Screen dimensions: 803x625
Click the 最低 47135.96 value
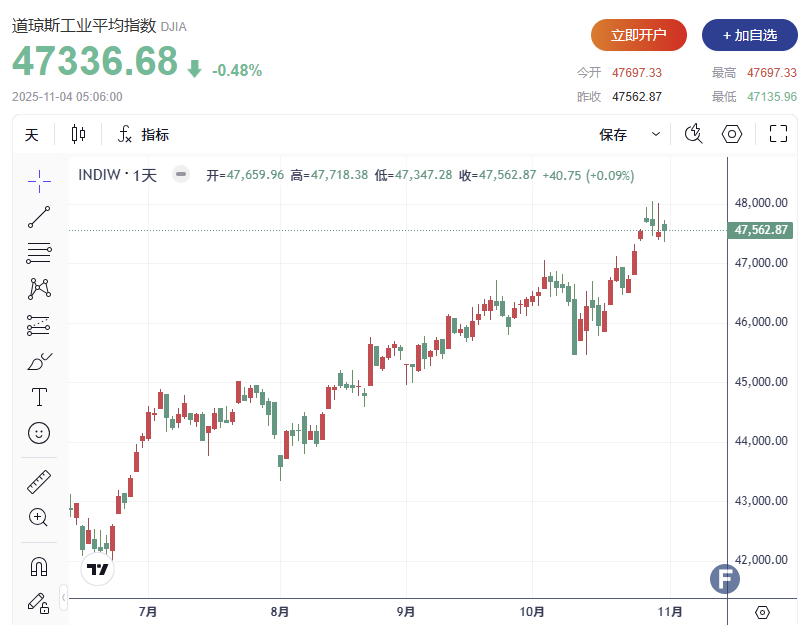coord(772,97)
